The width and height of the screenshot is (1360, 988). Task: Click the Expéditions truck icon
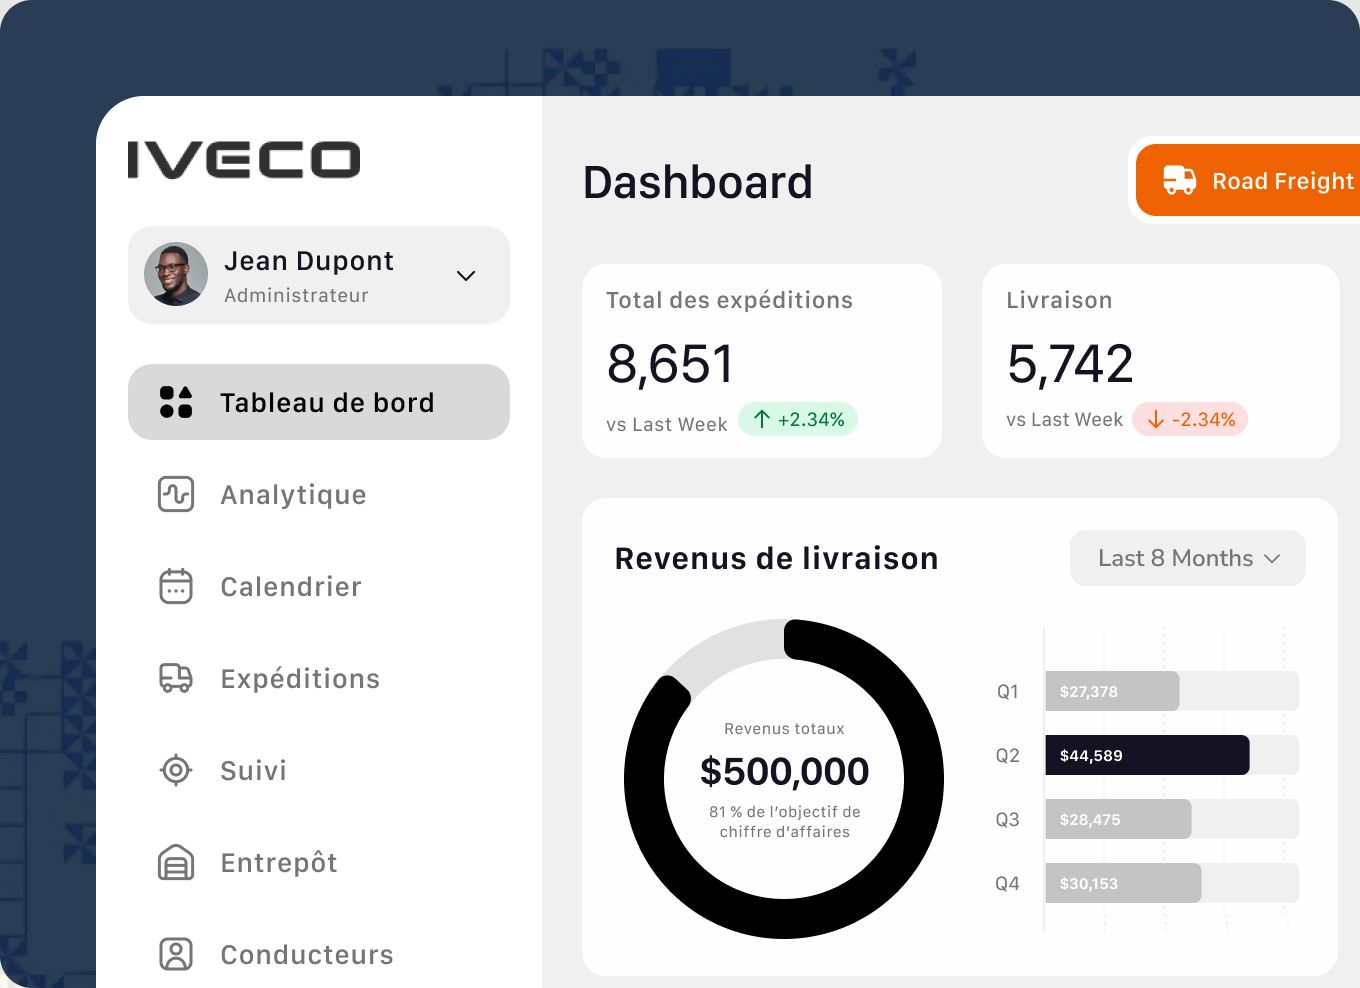click(x=176, y=678)
